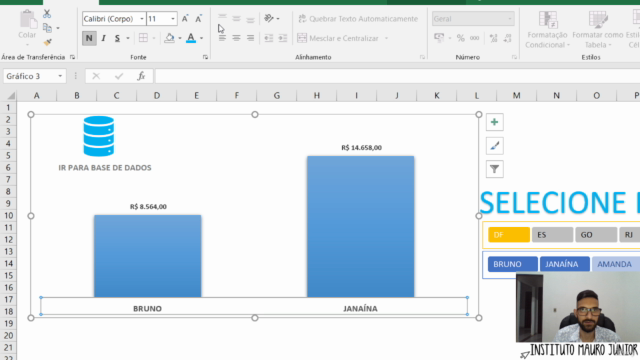Click the confirm checkmark in formula bar
The image size is (640, 360).
coord(119,76)
